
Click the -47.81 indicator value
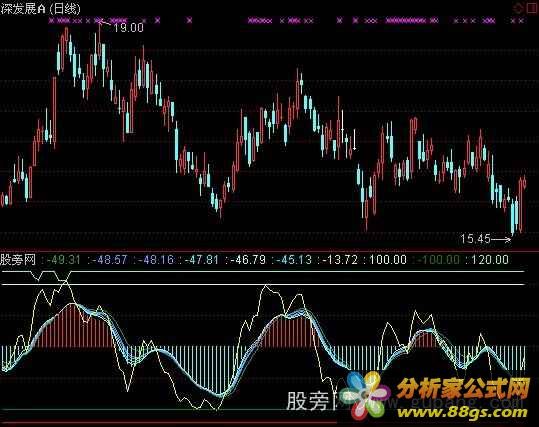click(201, 260)
